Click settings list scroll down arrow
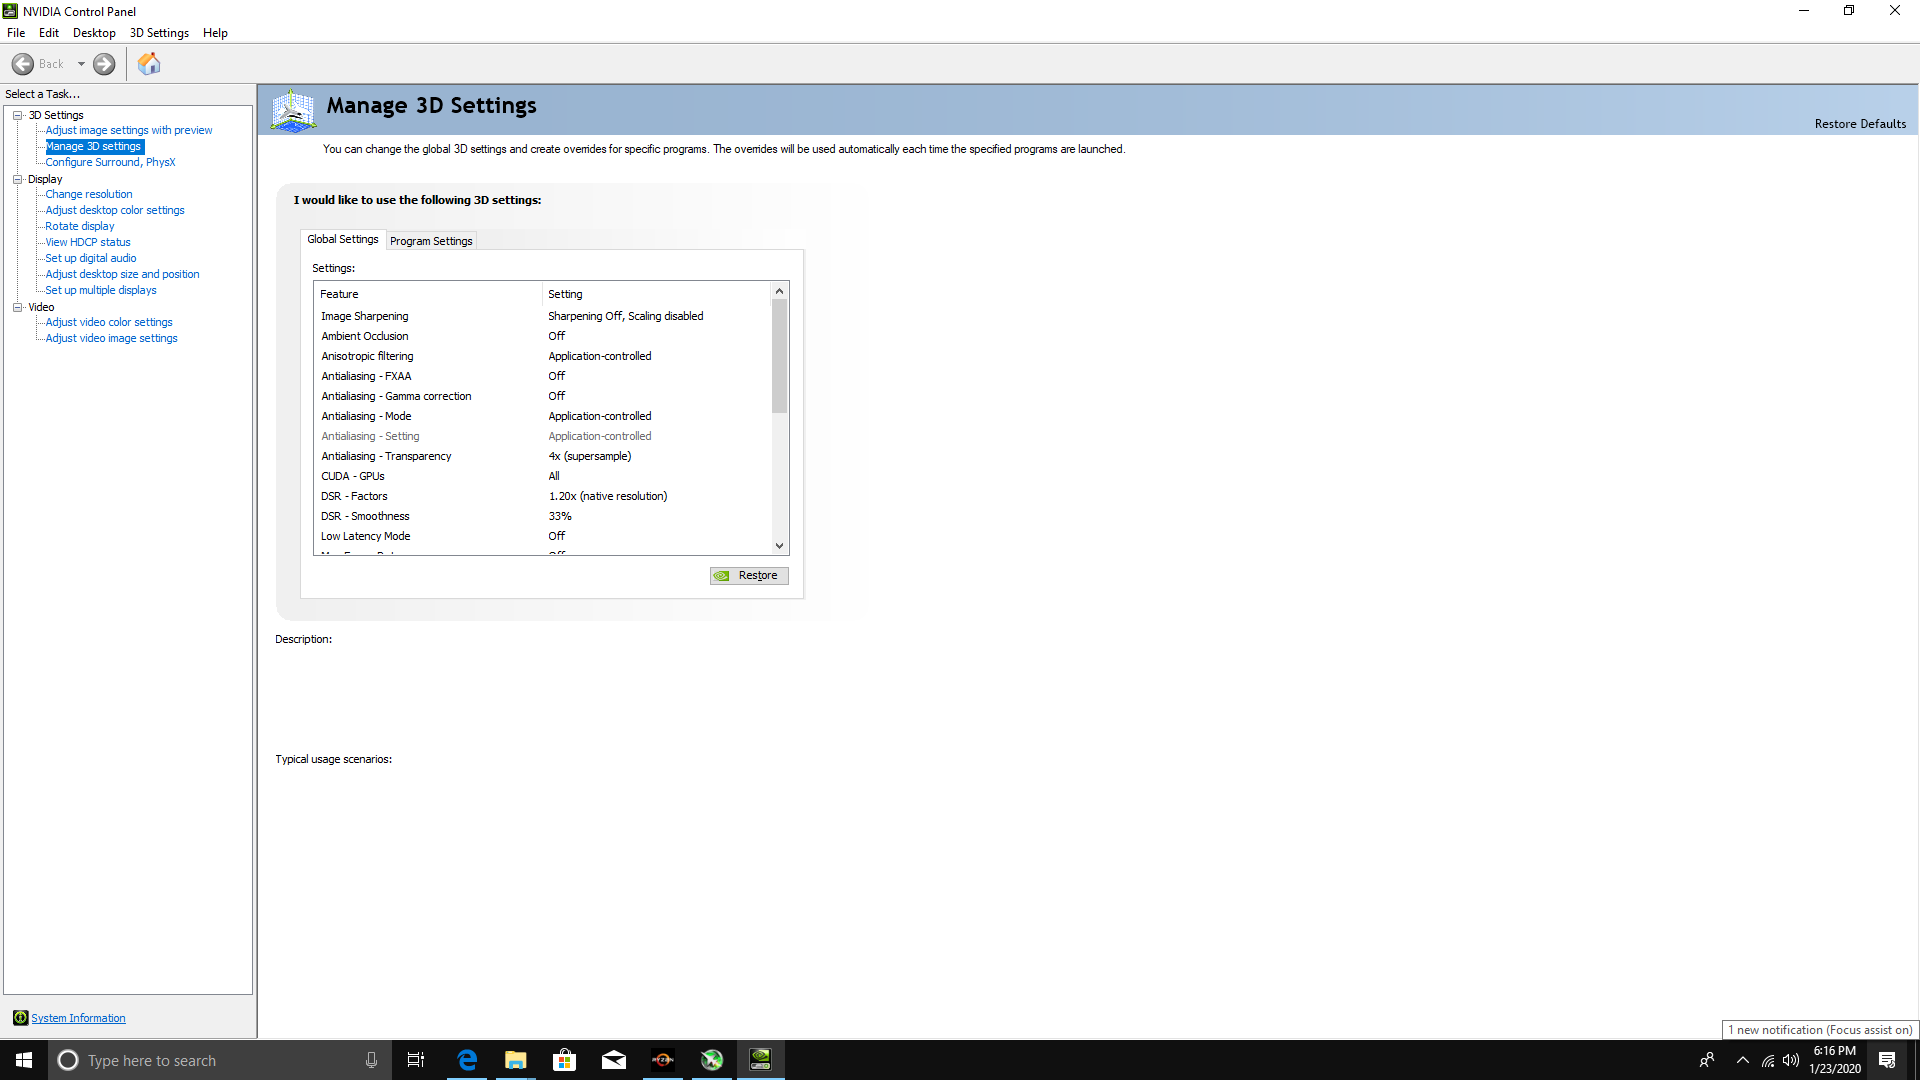1920x1080 pixels. pos(779,546)
